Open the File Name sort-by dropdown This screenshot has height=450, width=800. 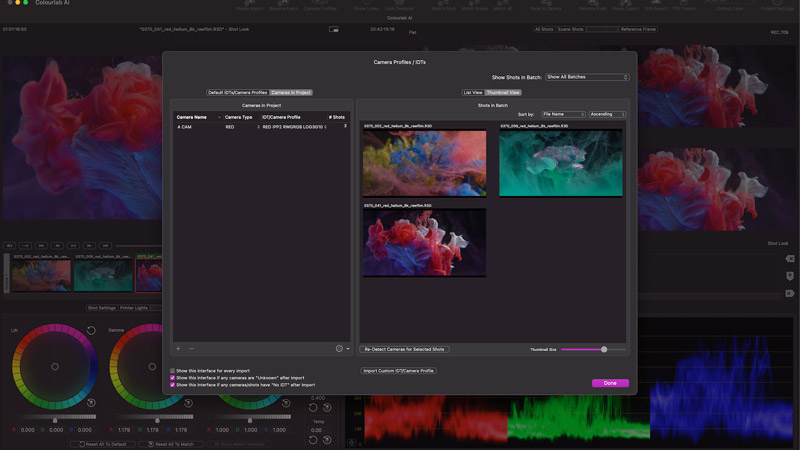[563, 114]
